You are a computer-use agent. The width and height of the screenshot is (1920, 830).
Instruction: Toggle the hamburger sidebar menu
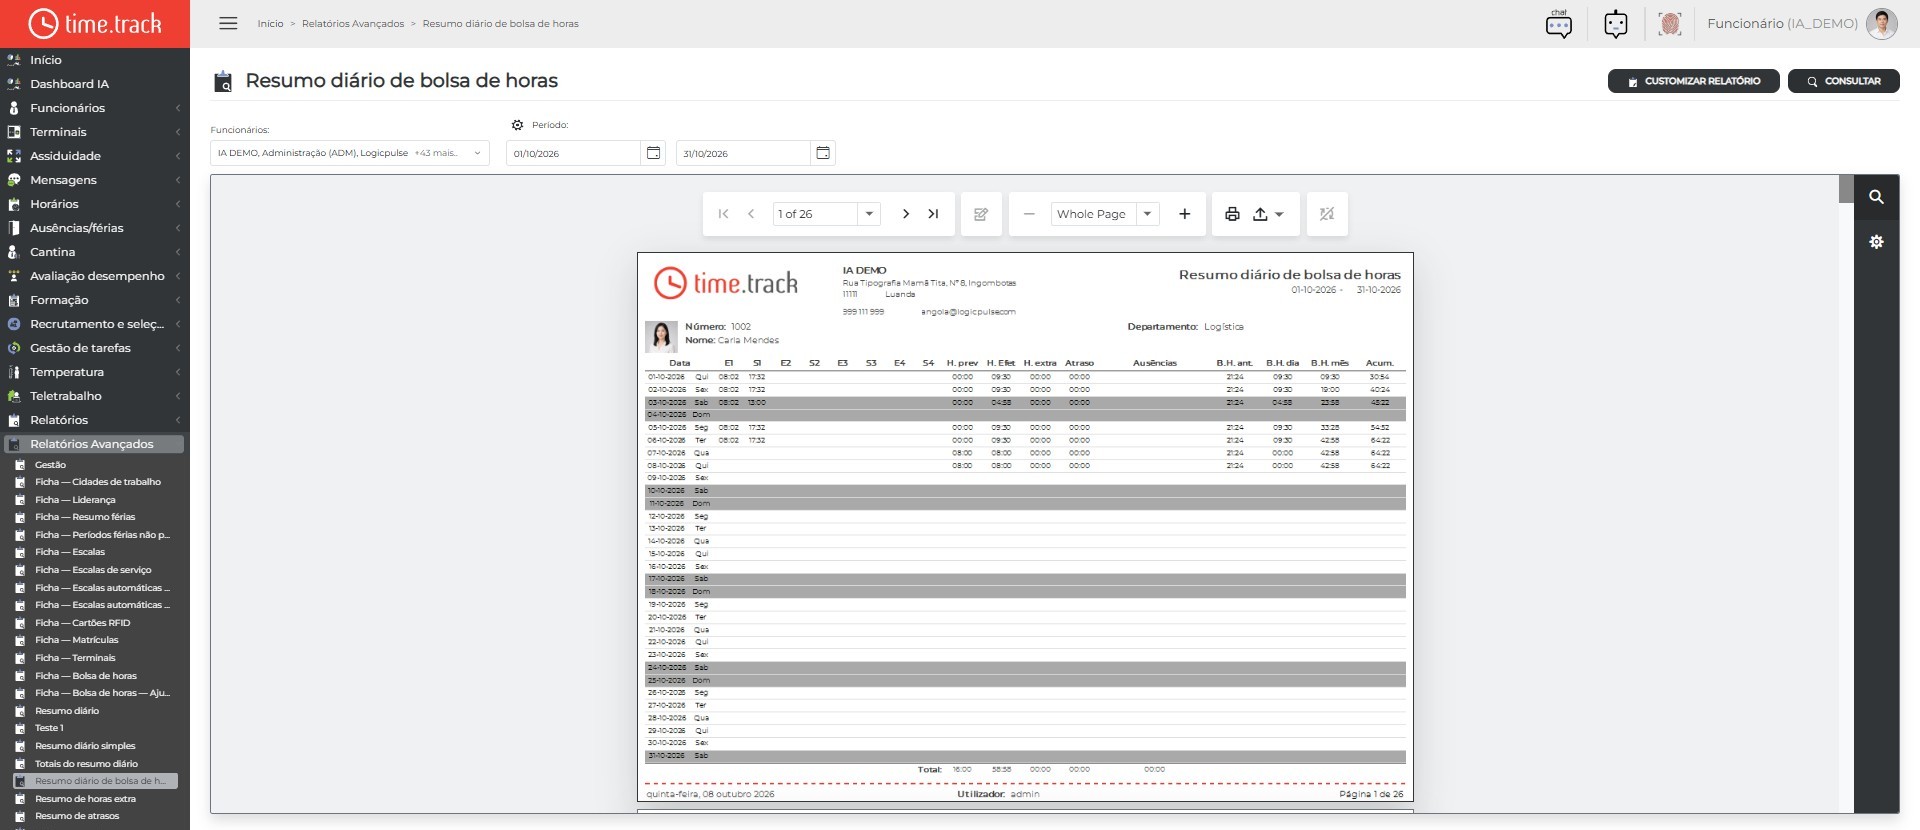tap(228, 23)
